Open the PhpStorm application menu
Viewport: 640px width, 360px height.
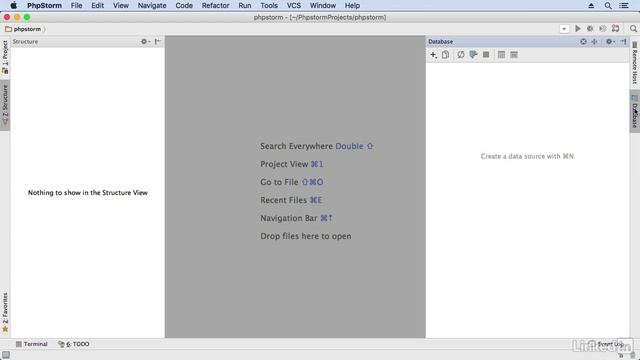44,5
